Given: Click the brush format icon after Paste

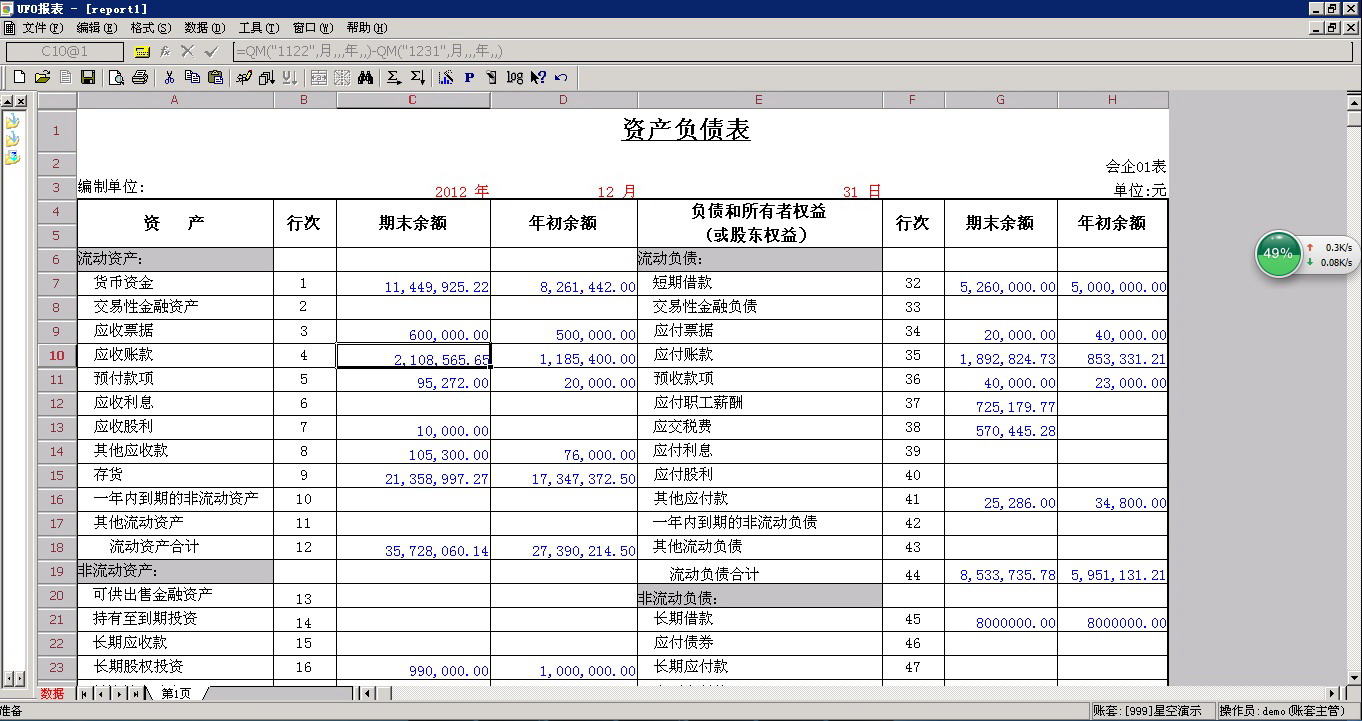Looking at the screenshot, I should (x=243, y=77).
